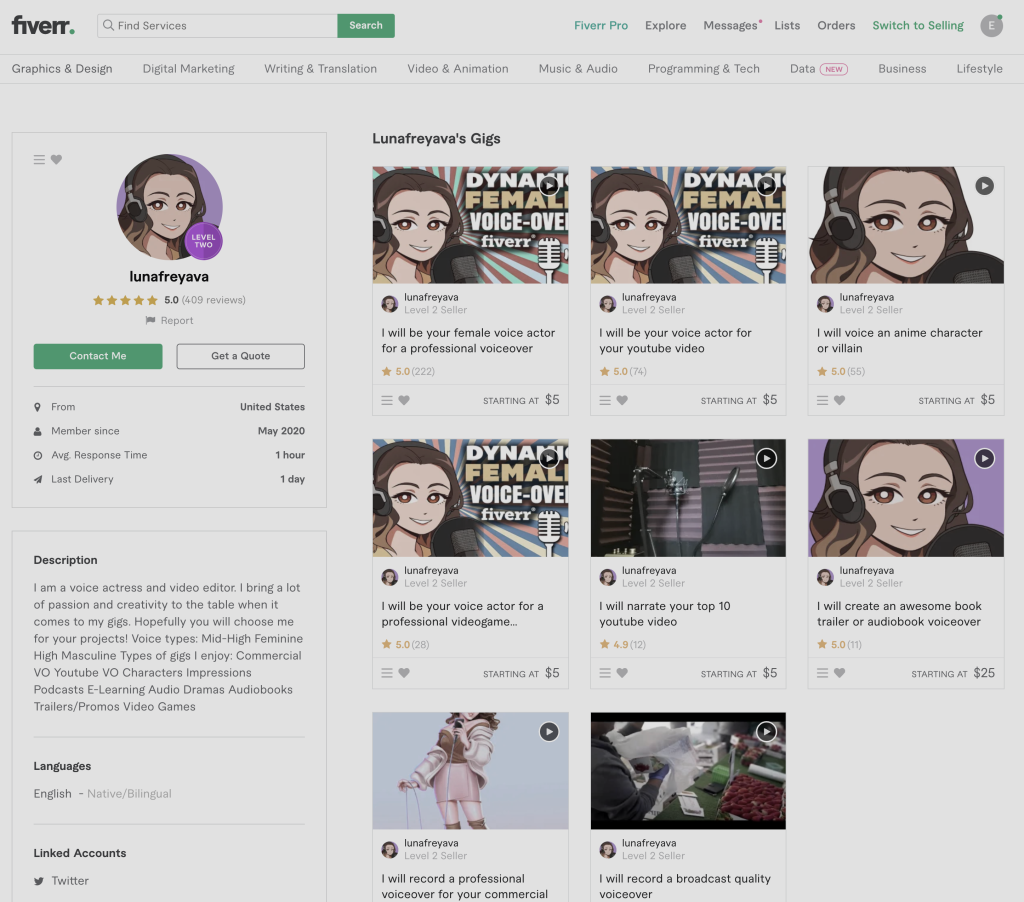Add youtube video voice actor gig to list
The height and width of the screenshot is (902, 1024).
605,400
